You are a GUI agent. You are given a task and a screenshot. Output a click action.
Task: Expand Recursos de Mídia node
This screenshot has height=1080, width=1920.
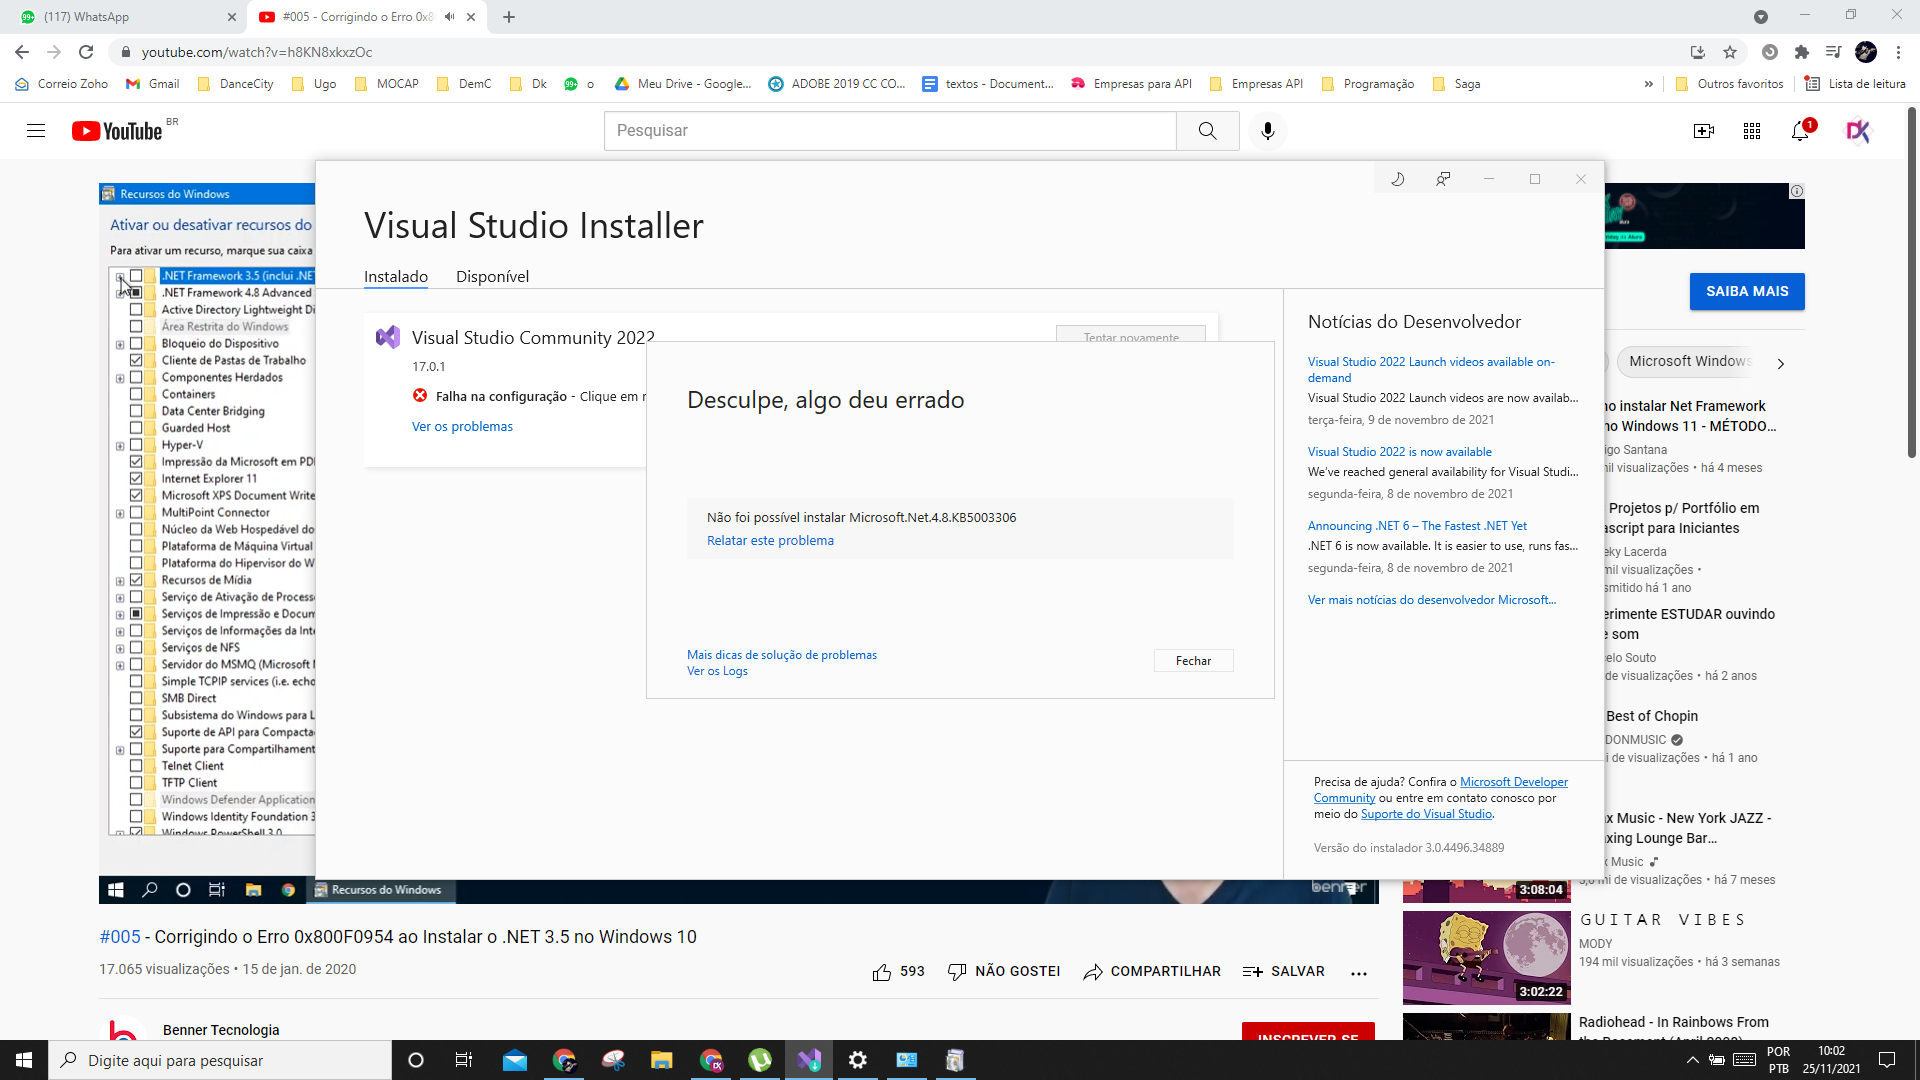[x=120, y=582]
